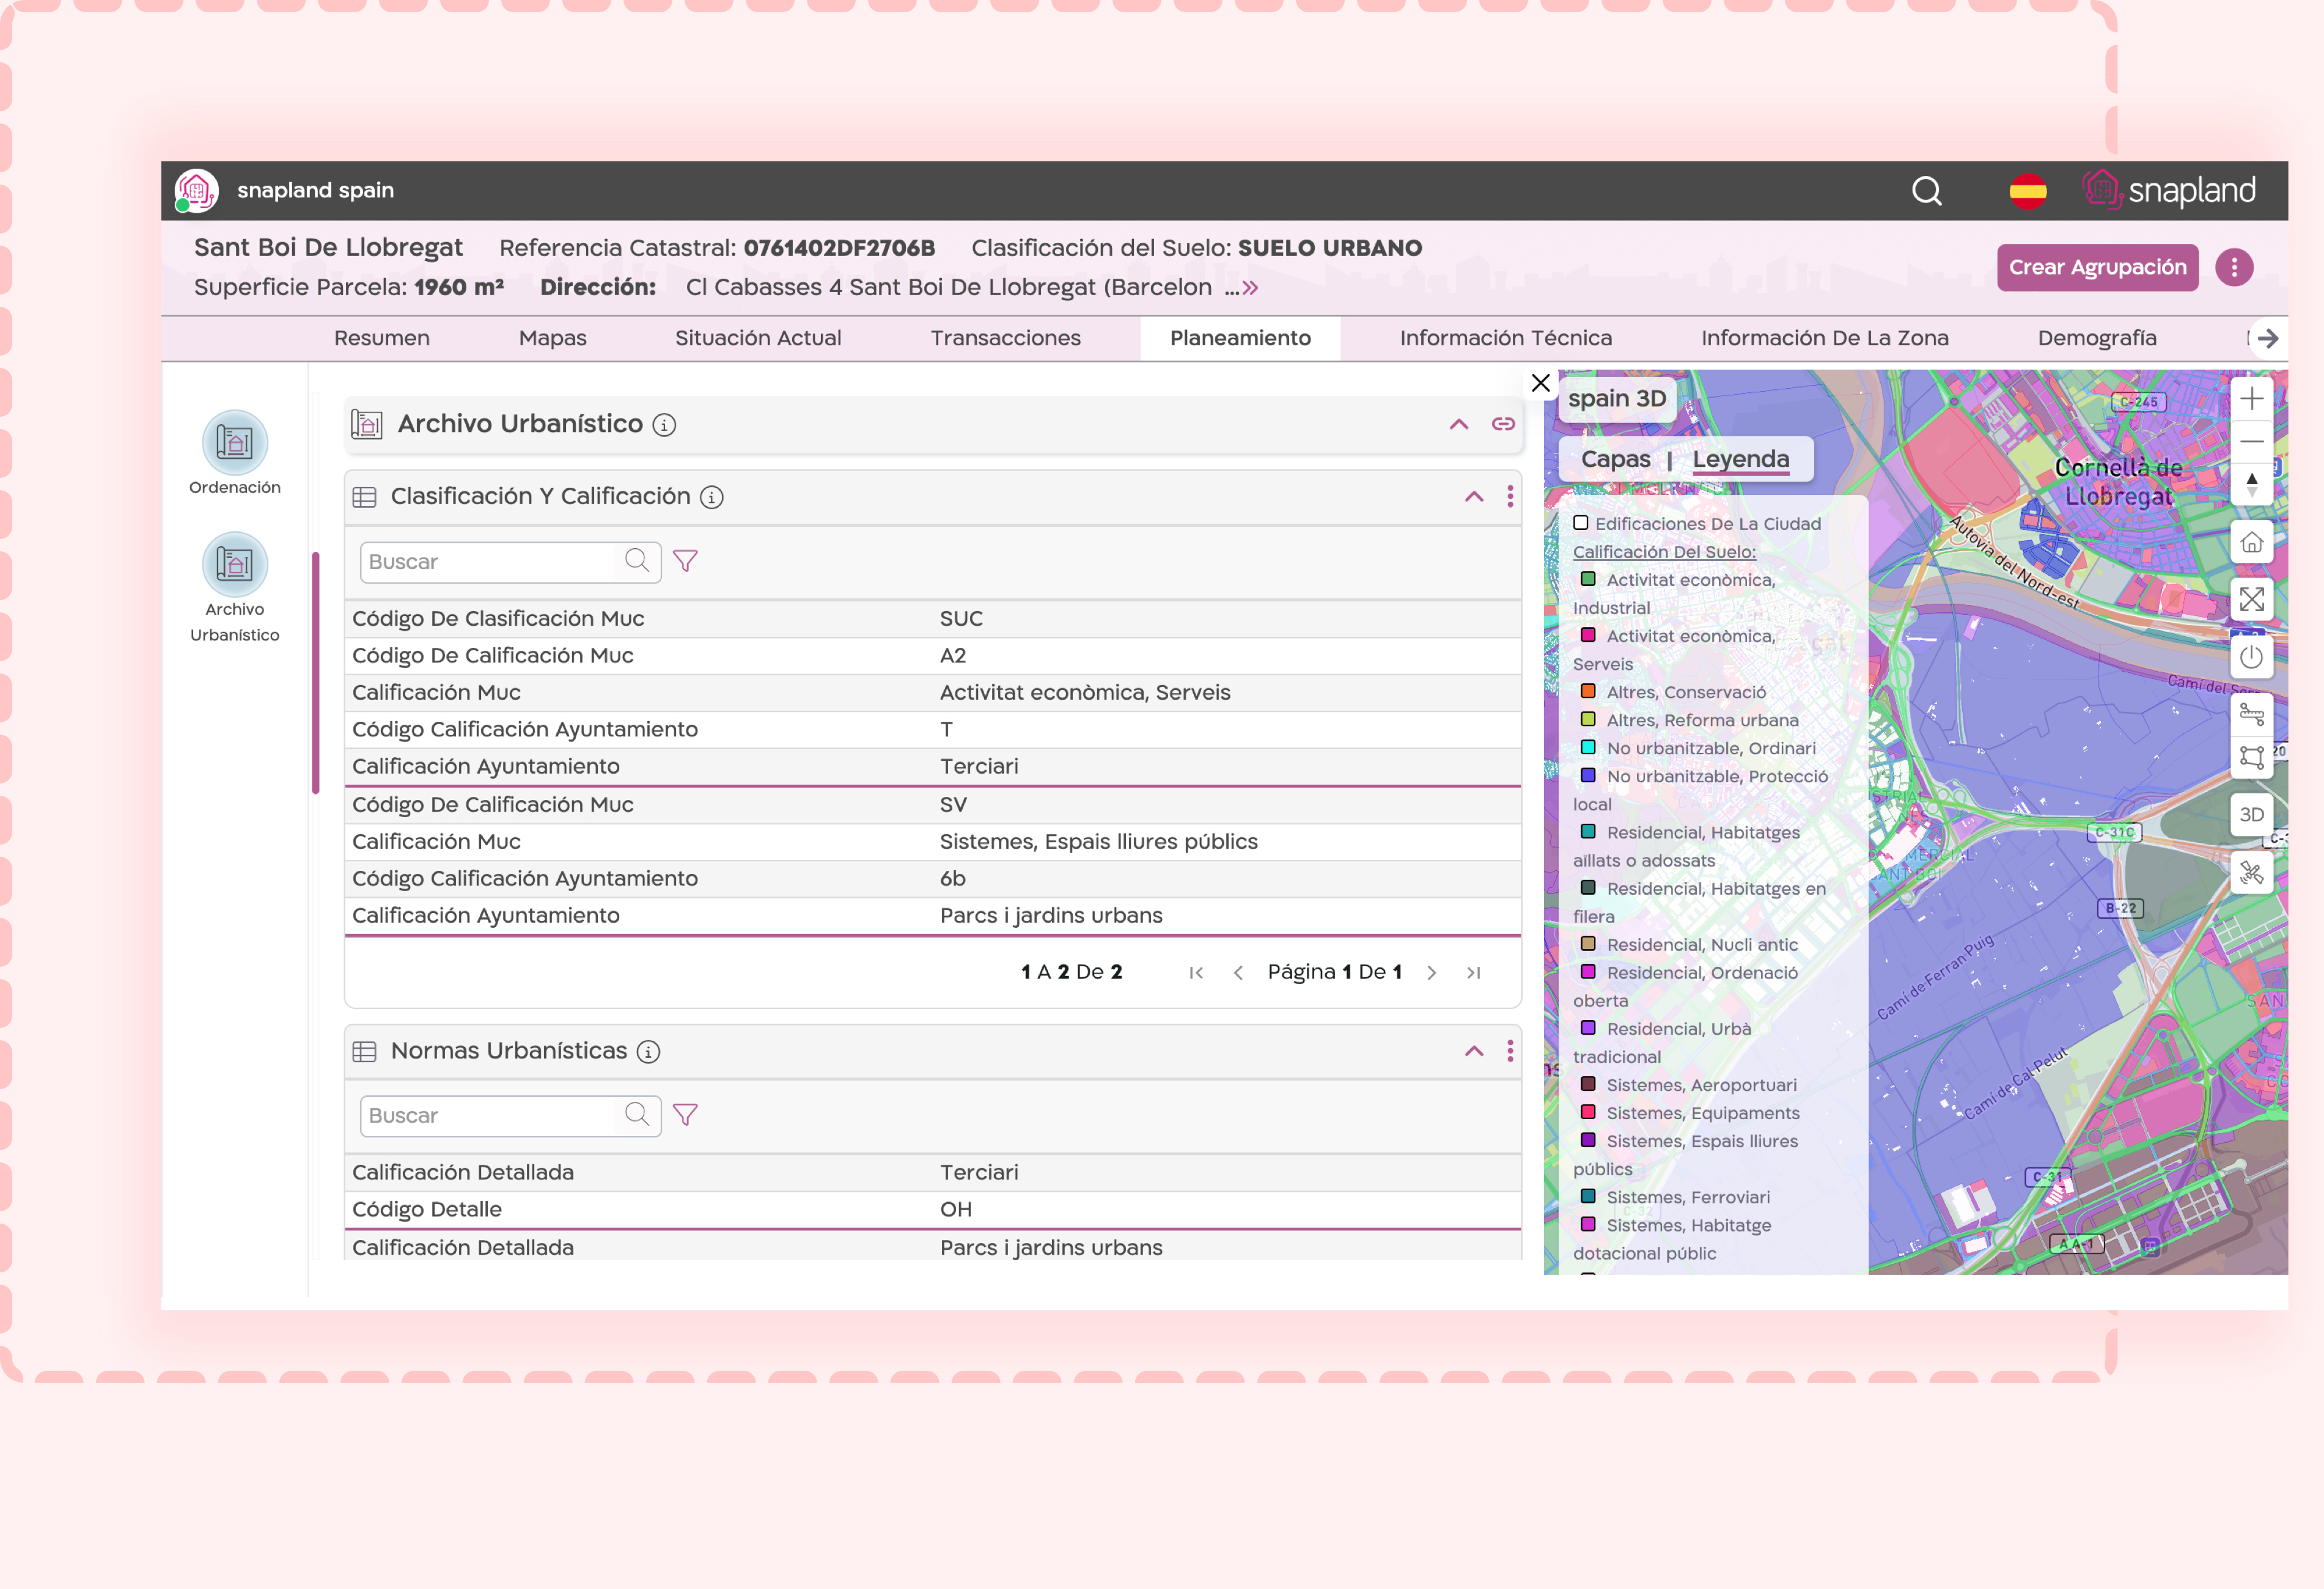Zoom out on the map

pos(2251,441)
